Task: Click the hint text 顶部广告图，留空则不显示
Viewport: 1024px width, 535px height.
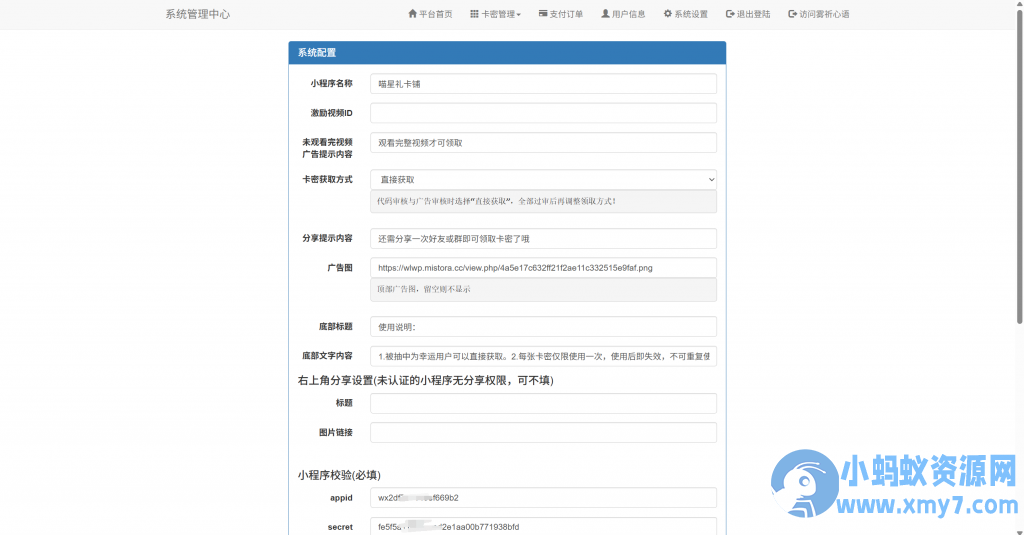Action: click(x=423, y=289)
